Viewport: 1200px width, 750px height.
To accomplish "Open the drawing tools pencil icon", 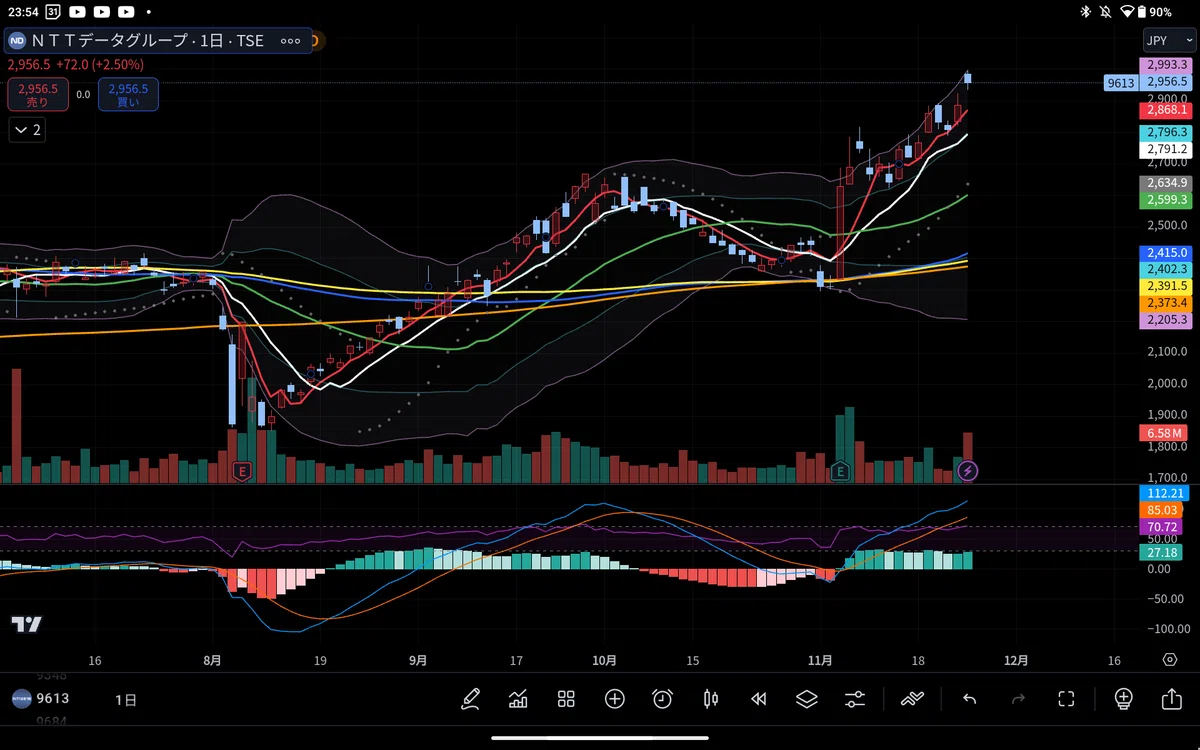I will tap(471, 699).
